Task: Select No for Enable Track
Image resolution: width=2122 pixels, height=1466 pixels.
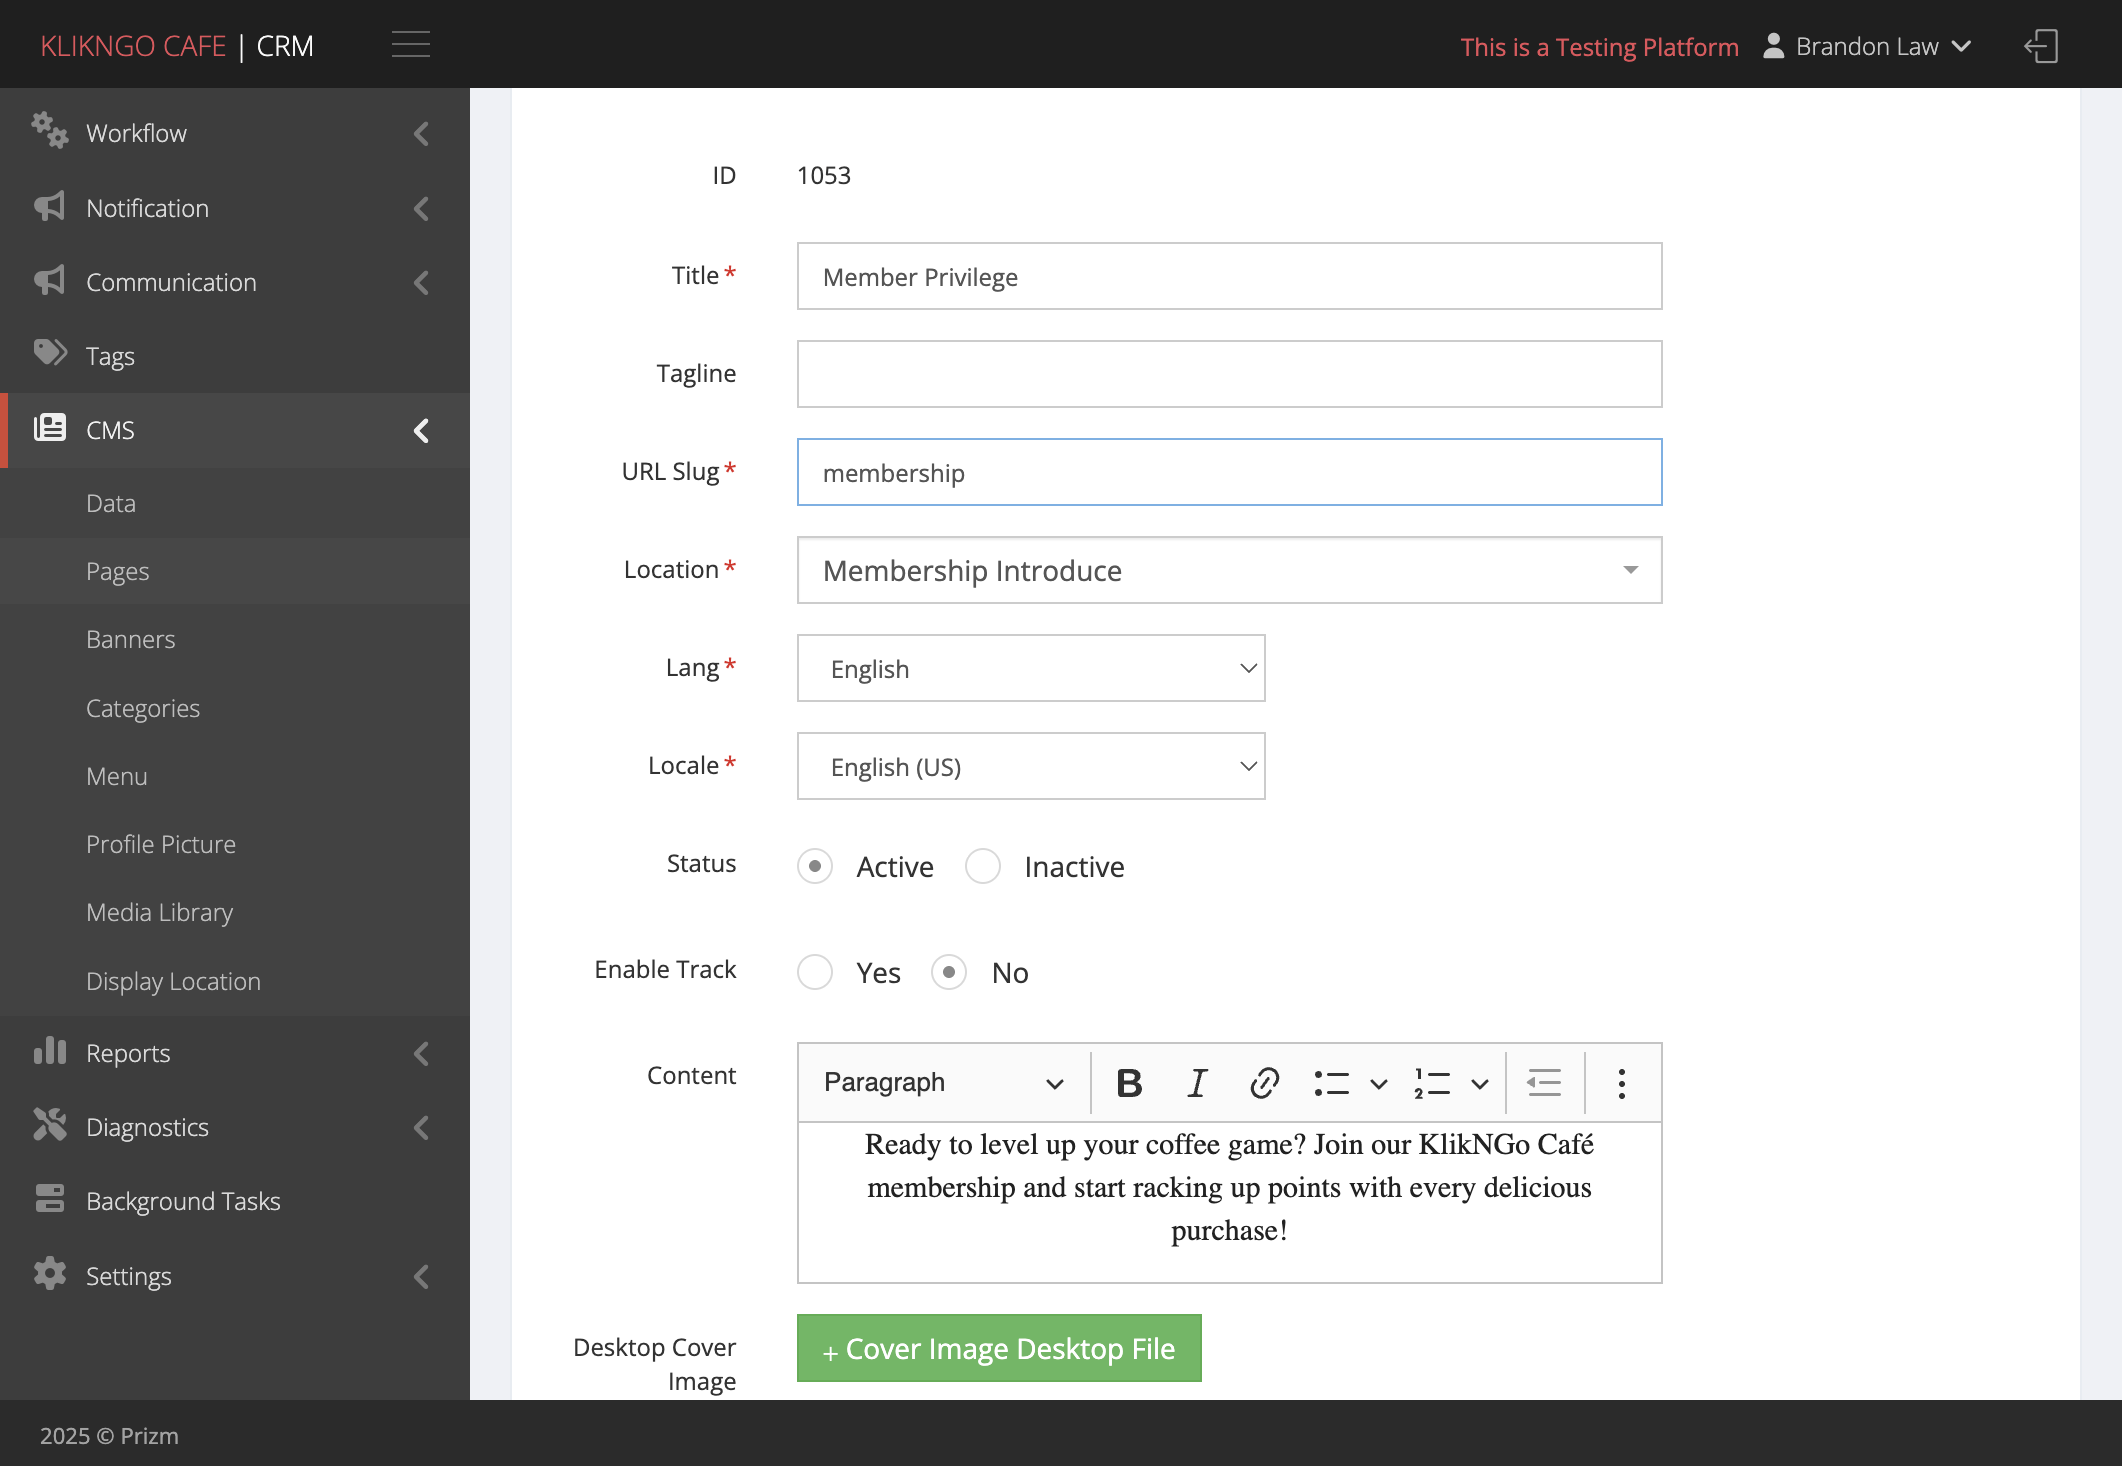Action: pos(949,972)
